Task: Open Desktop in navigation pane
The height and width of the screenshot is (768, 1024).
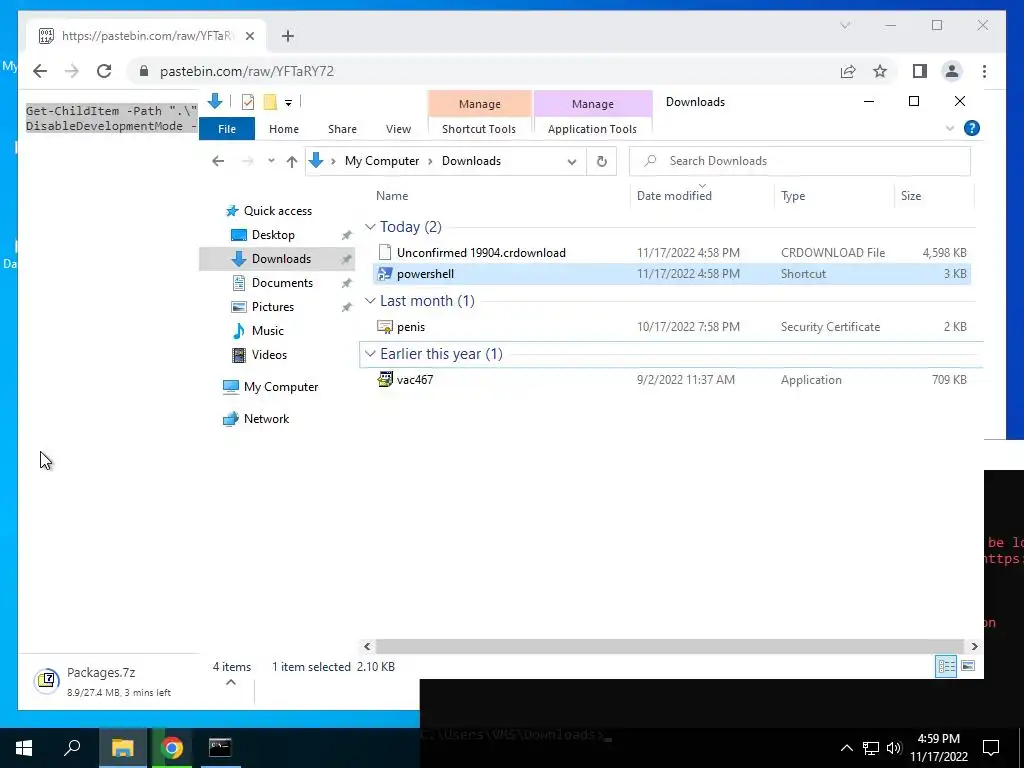Action: click(x=273, y=235)
